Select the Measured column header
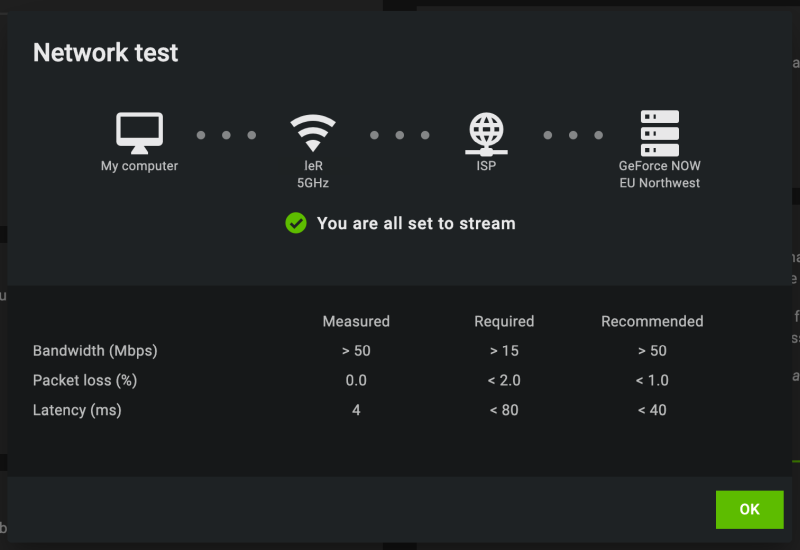Viewport: 800px width, 550px height. [356, 321]
